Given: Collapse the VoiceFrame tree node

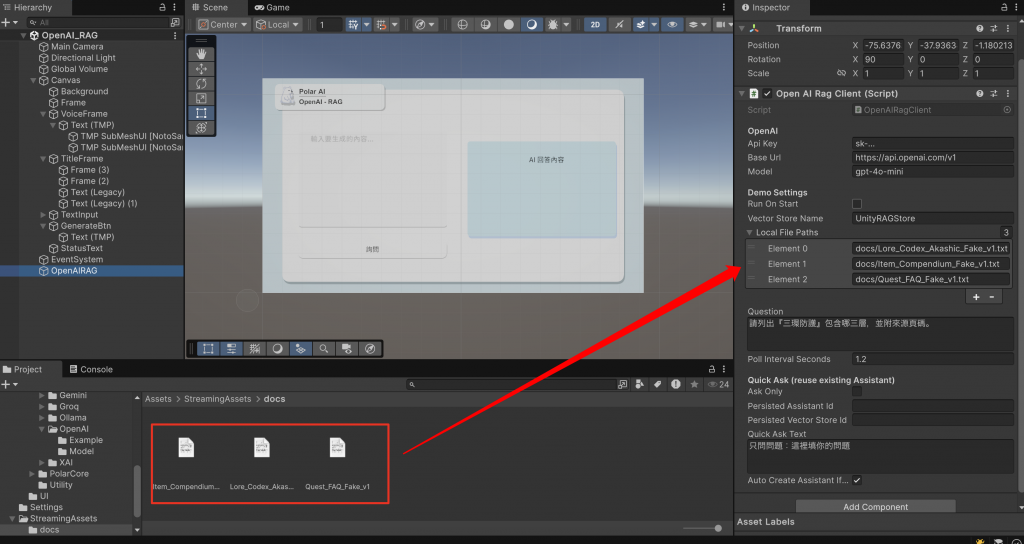Looking at the screenshot, I should 43,114.
